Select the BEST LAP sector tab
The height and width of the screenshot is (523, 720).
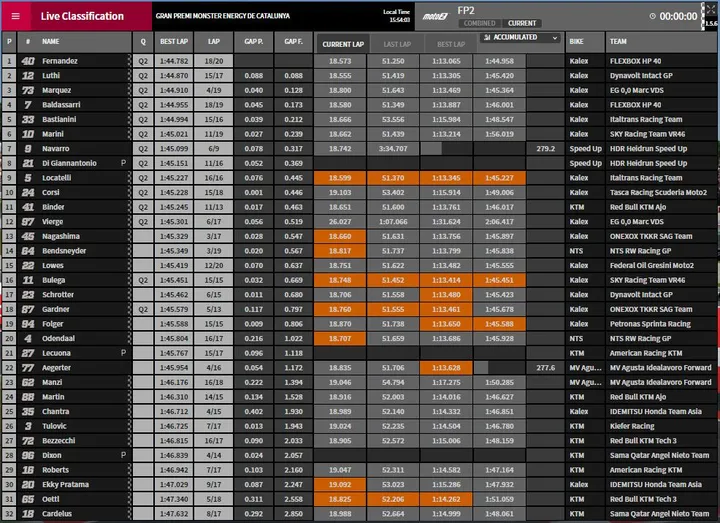point(450,44)
